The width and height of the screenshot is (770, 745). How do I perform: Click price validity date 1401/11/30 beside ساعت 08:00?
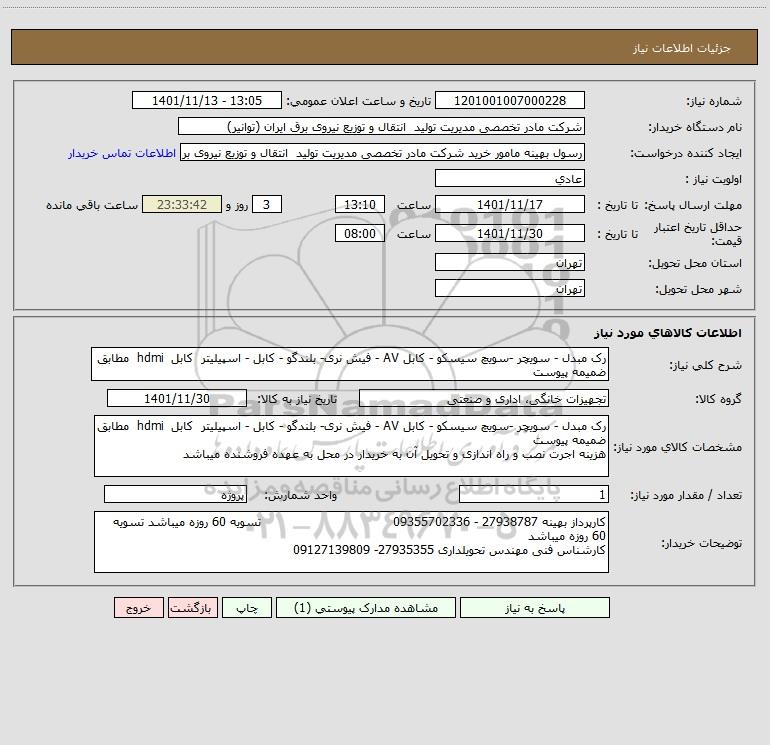click(x=510, y=233)
